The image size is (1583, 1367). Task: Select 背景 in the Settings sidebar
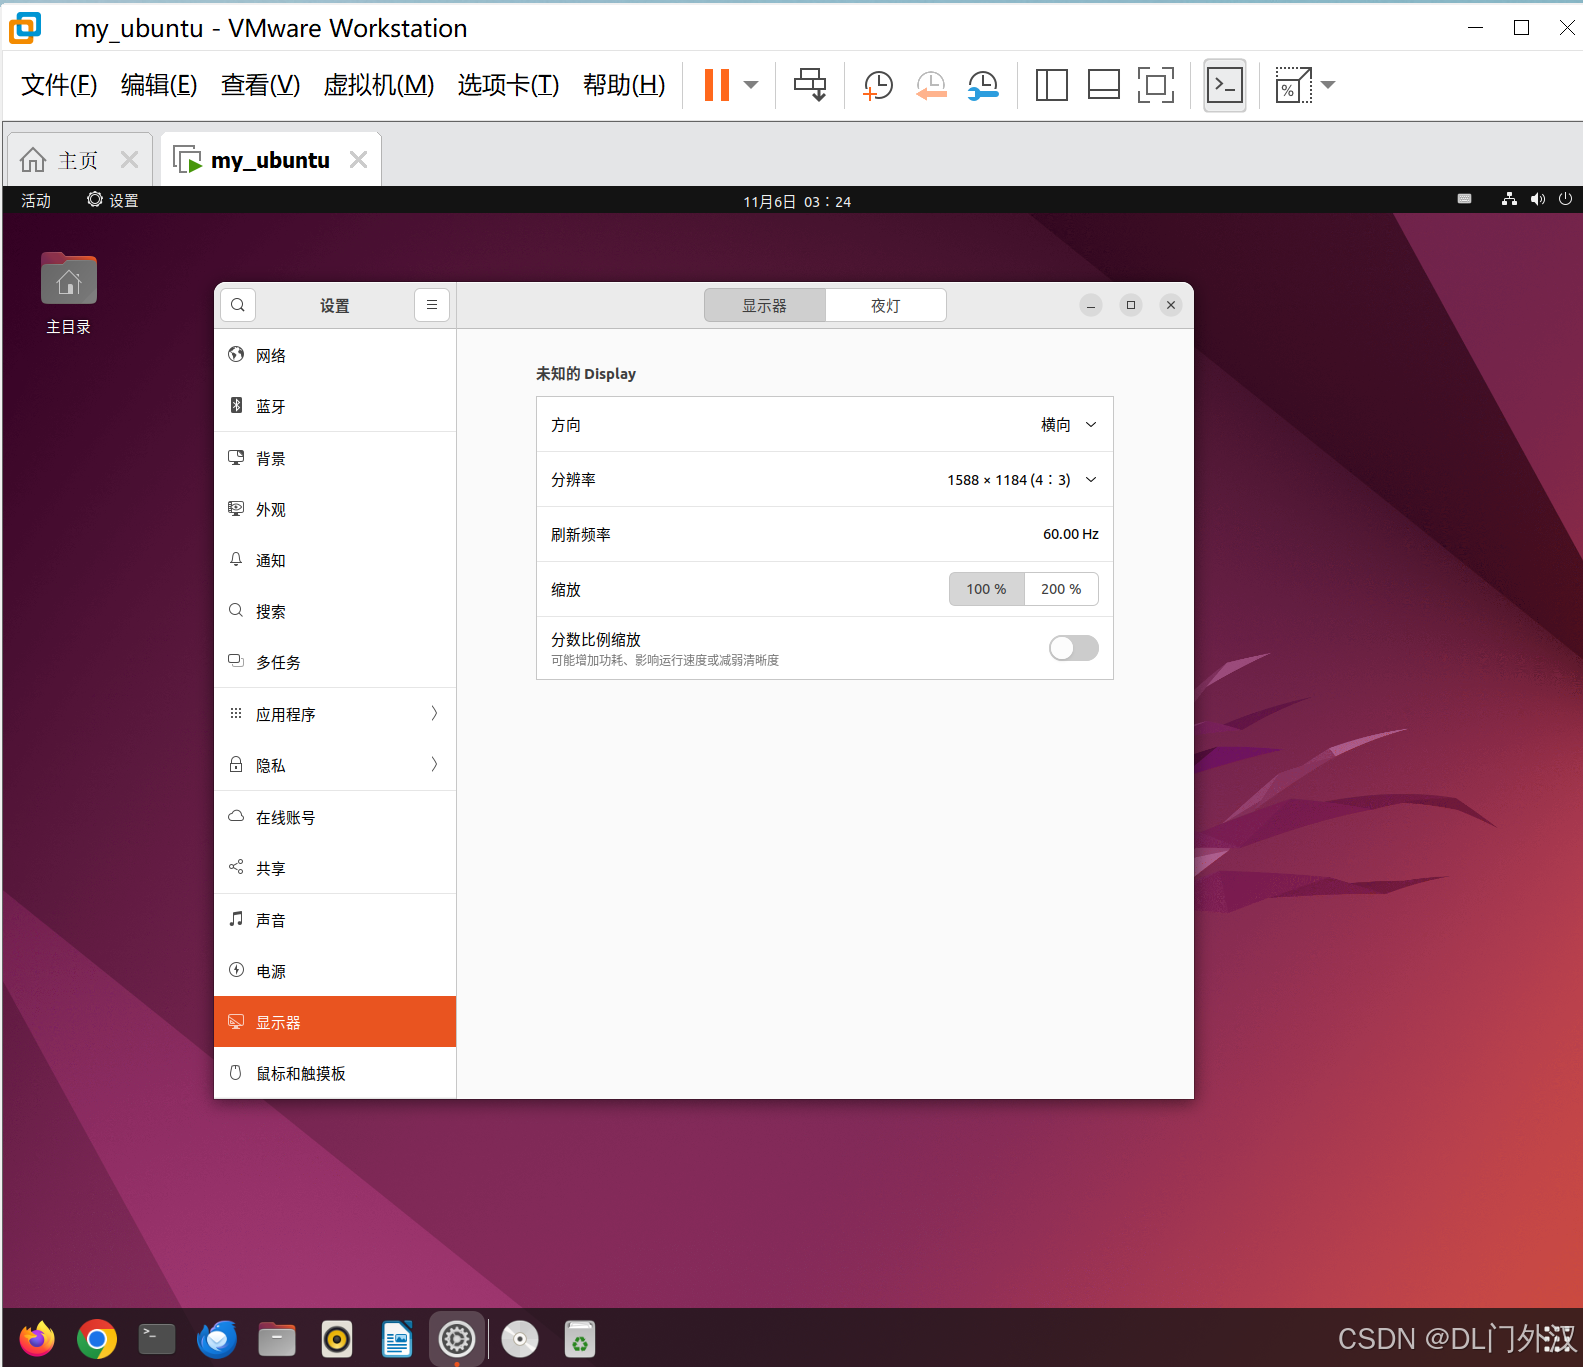[335, 458]
